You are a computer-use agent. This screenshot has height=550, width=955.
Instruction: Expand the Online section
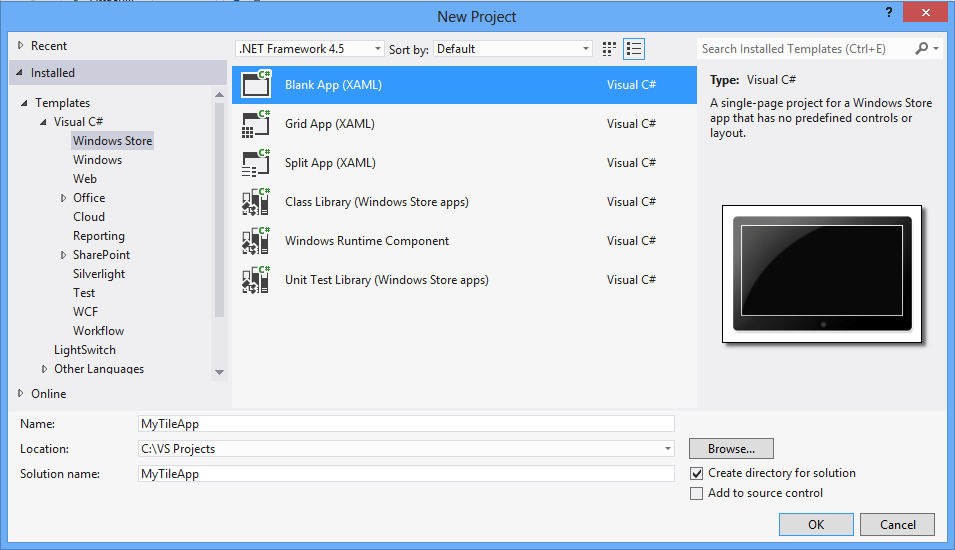(x=21, y=393)
